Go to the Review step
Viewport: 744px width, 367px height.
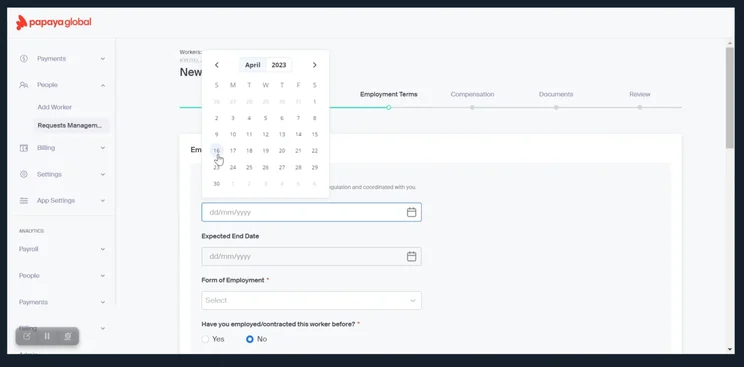pyautogui.click(x=640, y=94)
